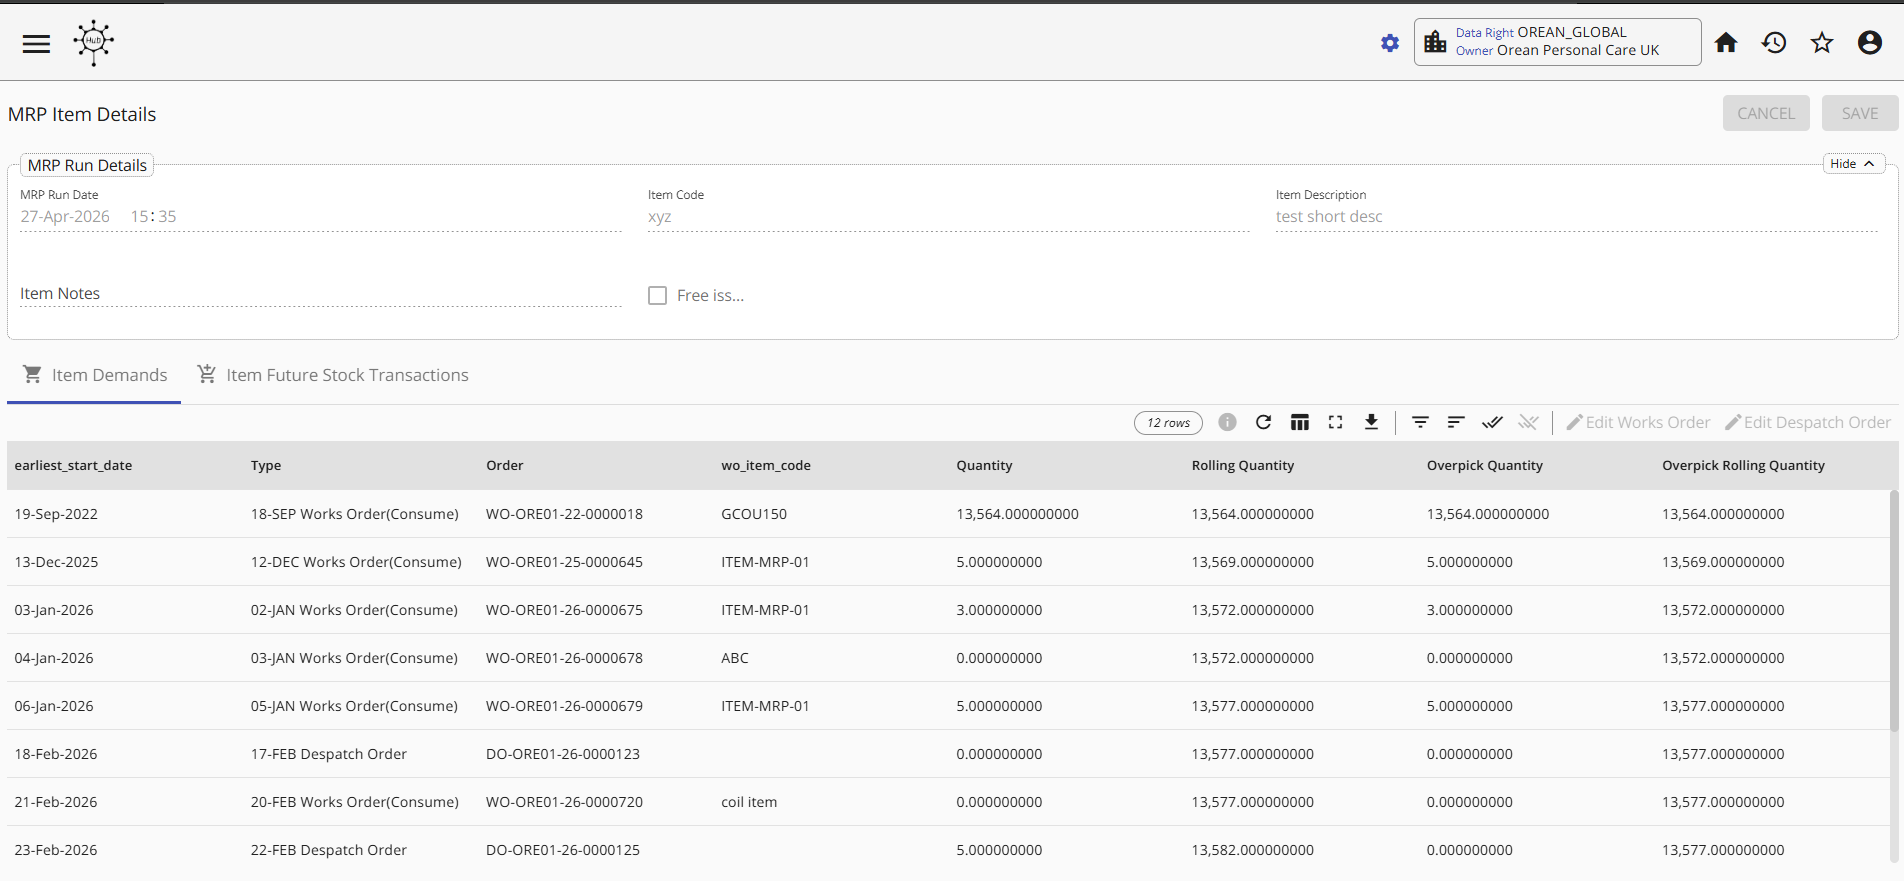Click item code GCOU150

coord(754,514)
